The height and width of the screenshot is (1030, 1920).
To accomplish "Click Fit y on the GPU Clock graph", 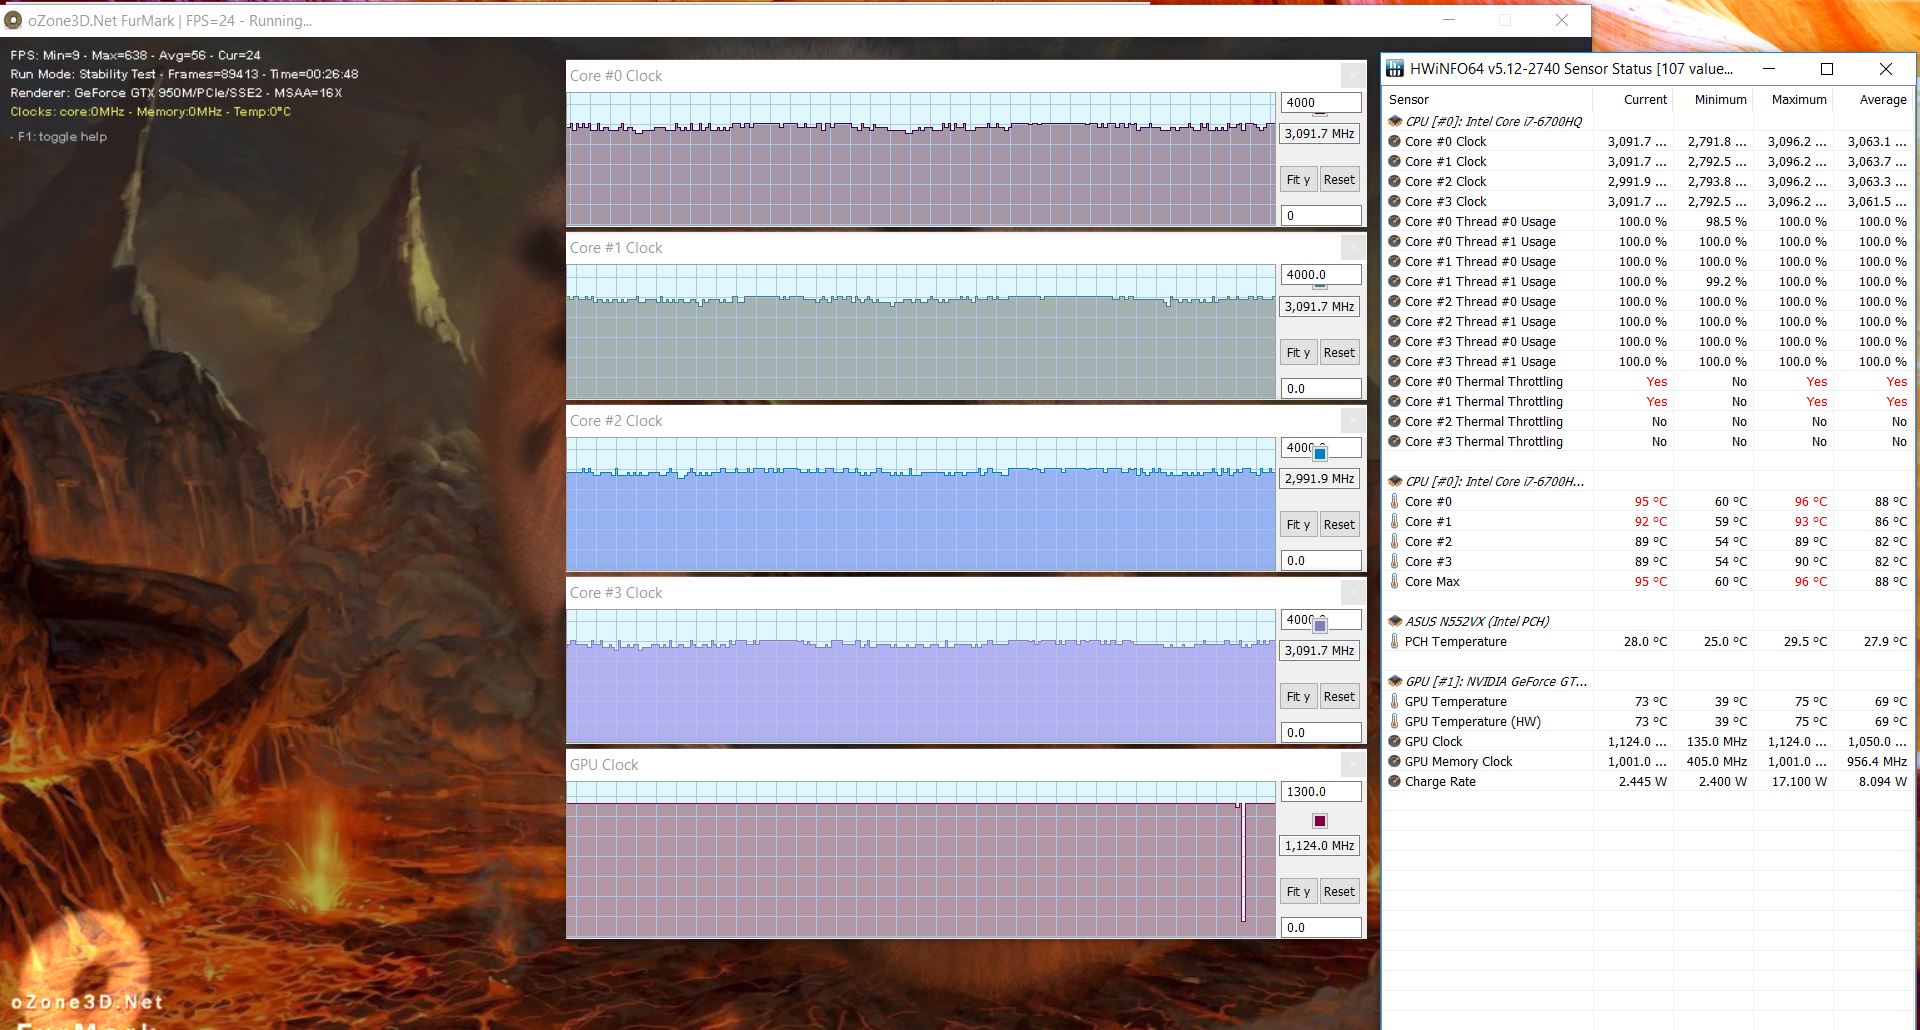I will pos(1298,892).
